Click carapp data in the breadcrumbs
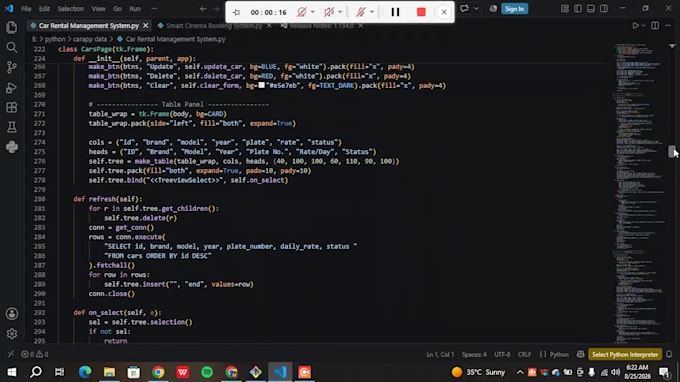 (x=90, y=39)
